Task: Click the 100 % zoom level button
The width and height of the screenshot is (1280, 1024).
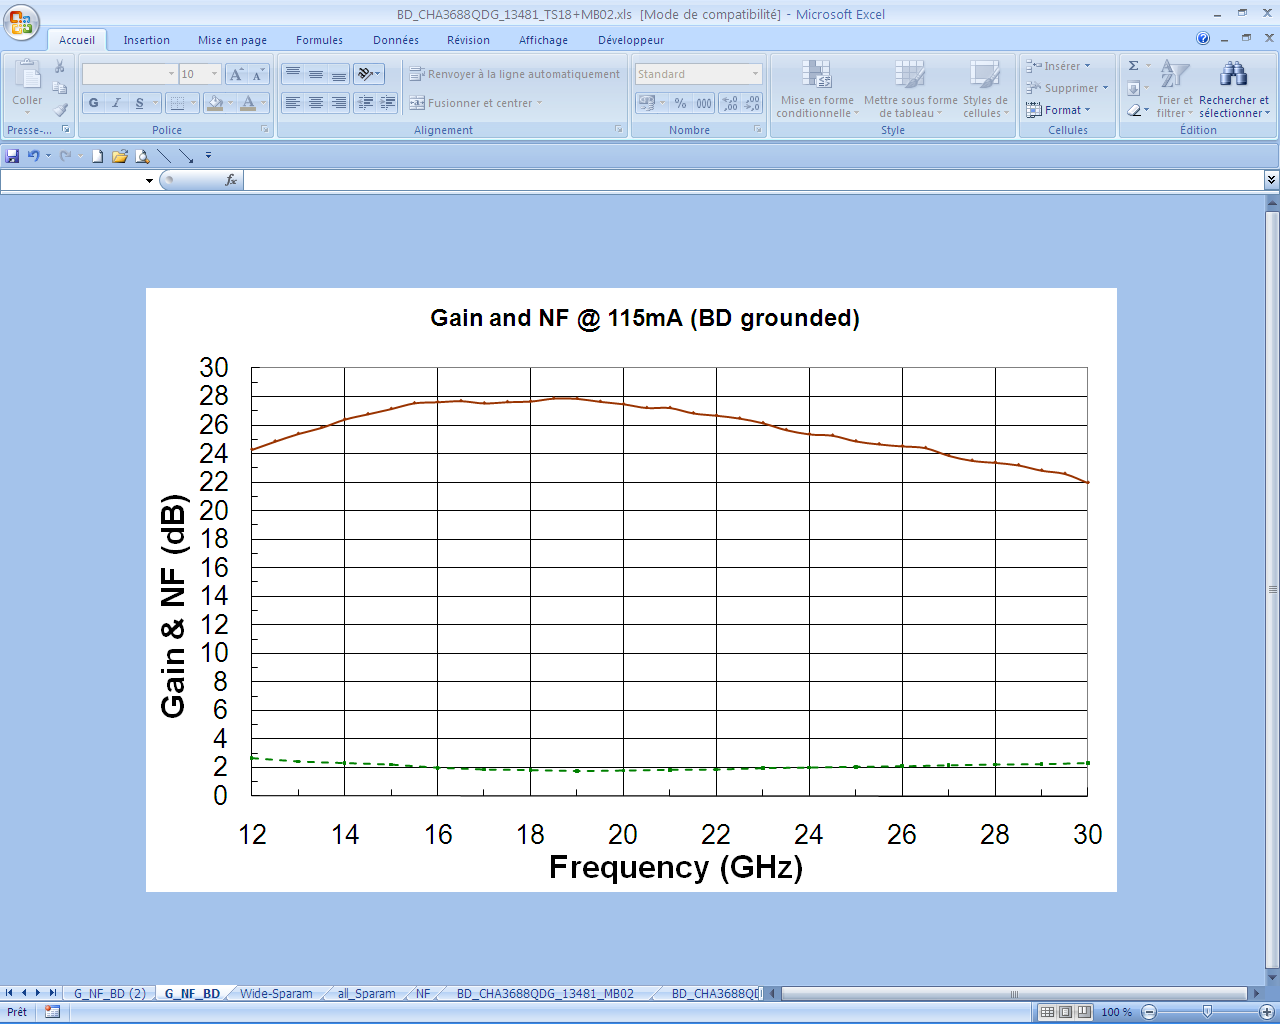Action: point(1116,1012)
